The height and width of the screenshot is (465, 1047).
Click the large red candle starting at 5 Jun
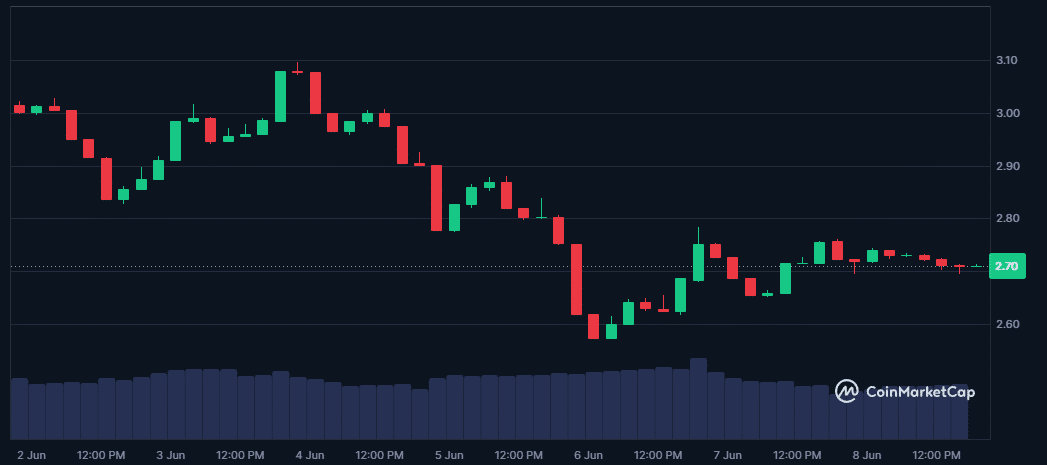pyautogui.click(x=436, y=198)
